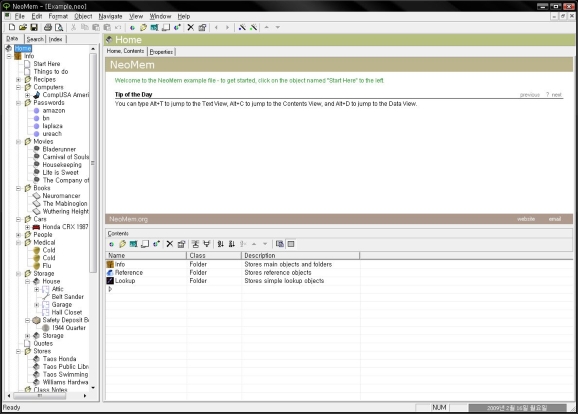Open the Format menu
Screen dimensions: 578x414
(58, 16)
